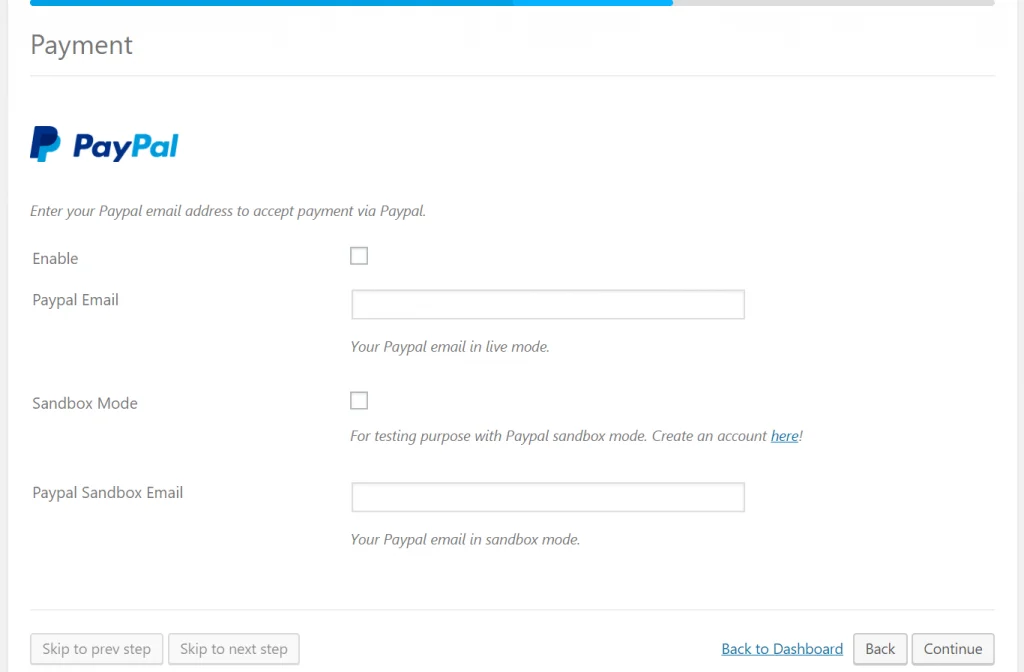Viewport: 1024px width, 672px height.
Task: Click the 'Enter your Paypal email address' instruction text
Action: [x=228, y=211]
